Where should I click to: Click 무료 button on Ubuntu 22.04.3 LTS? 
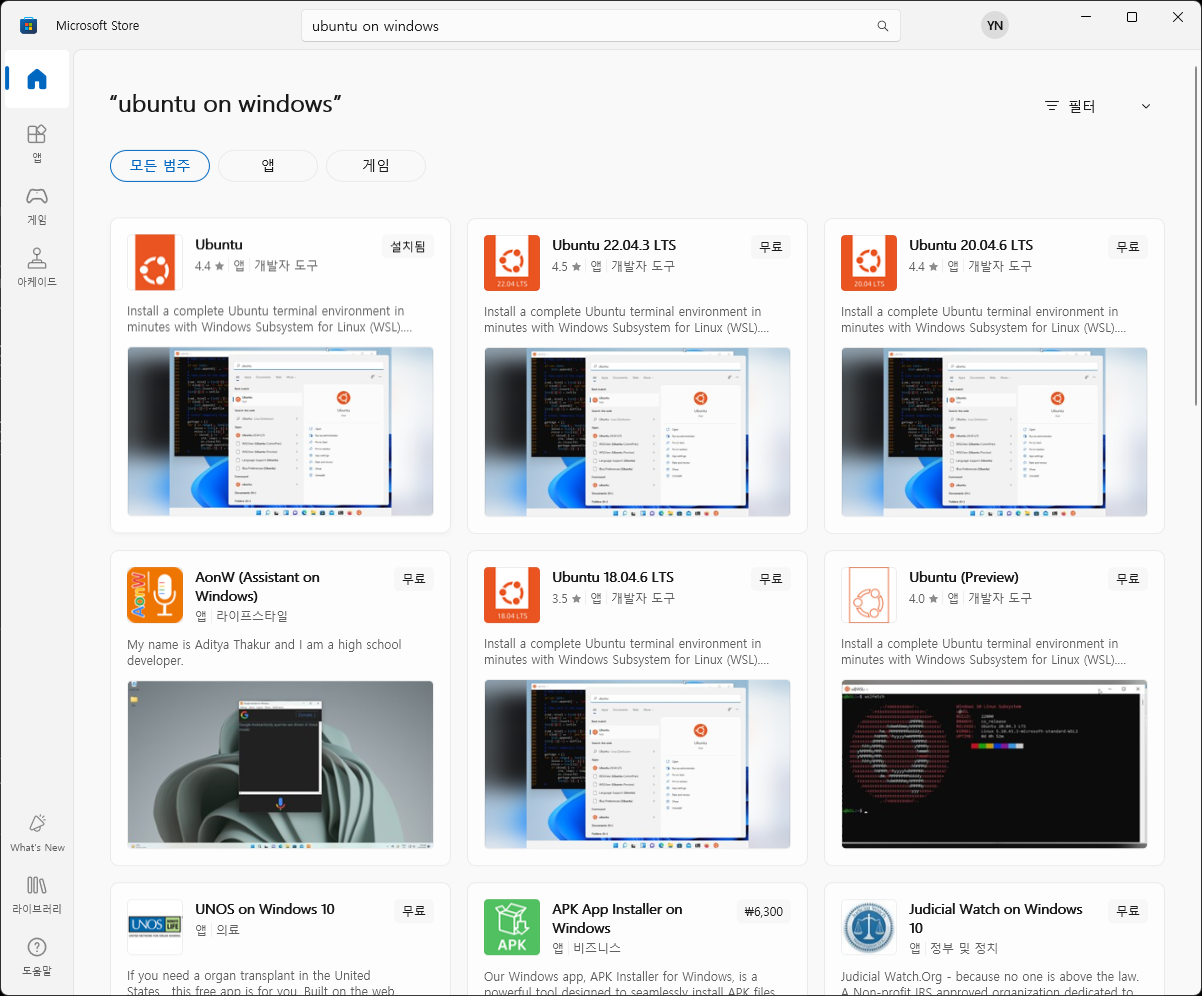click(x=771, y=247)
